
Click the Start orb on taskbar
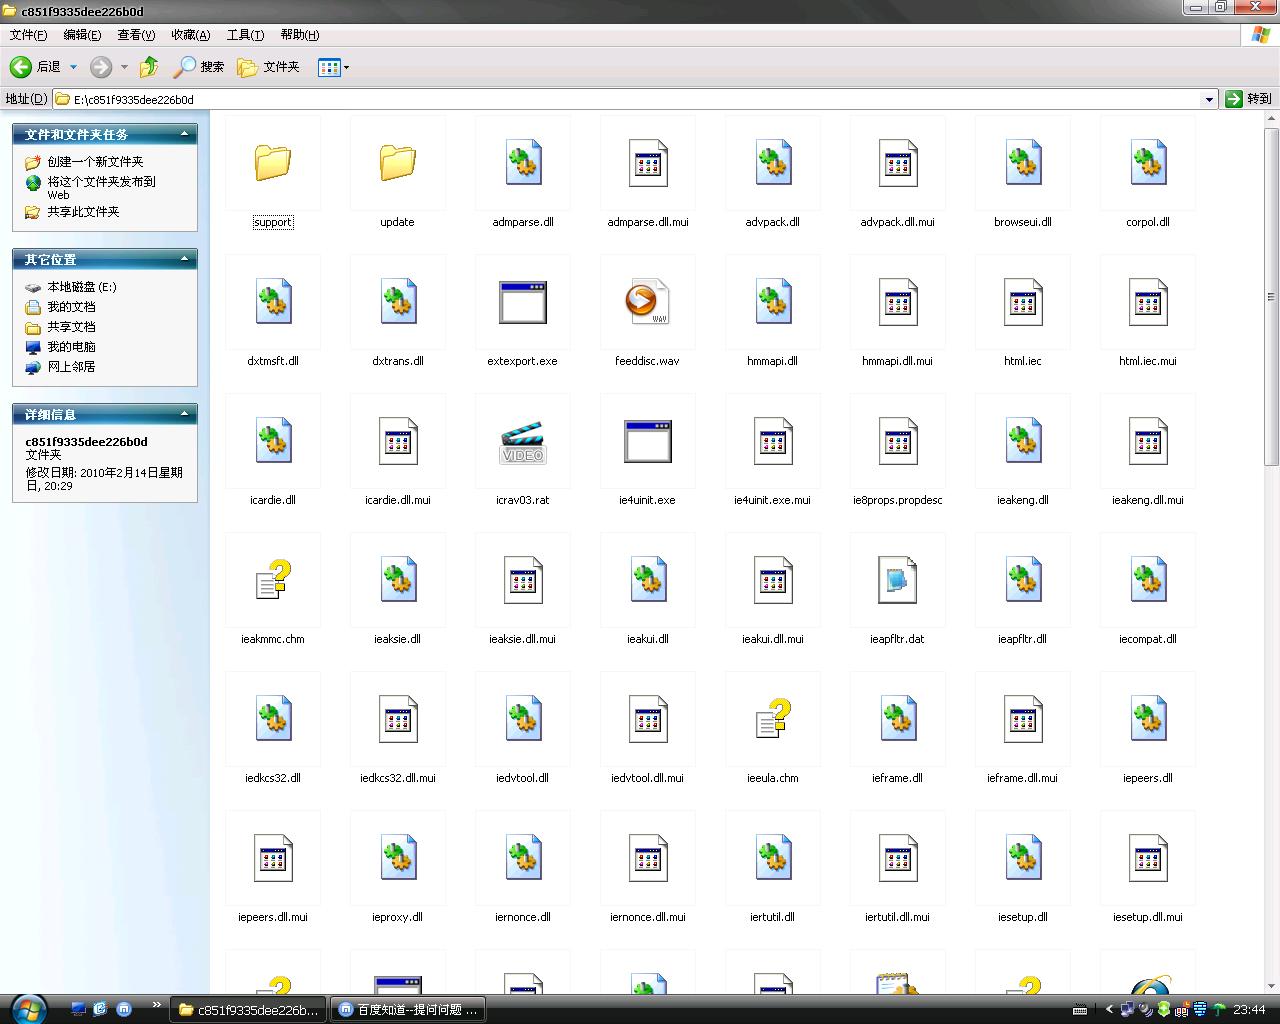pos(27,1008)
